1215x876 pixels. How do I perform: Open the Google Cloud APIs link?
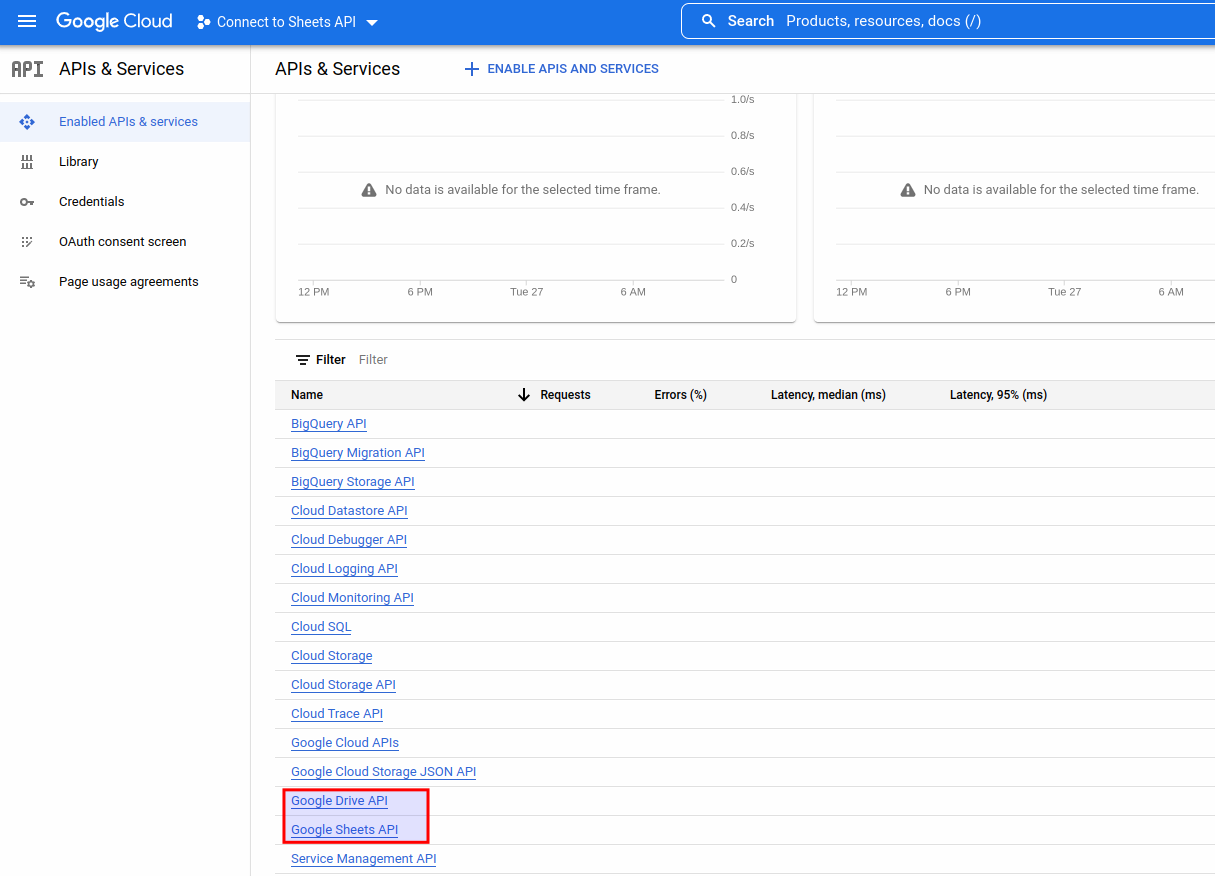(345, 743)
